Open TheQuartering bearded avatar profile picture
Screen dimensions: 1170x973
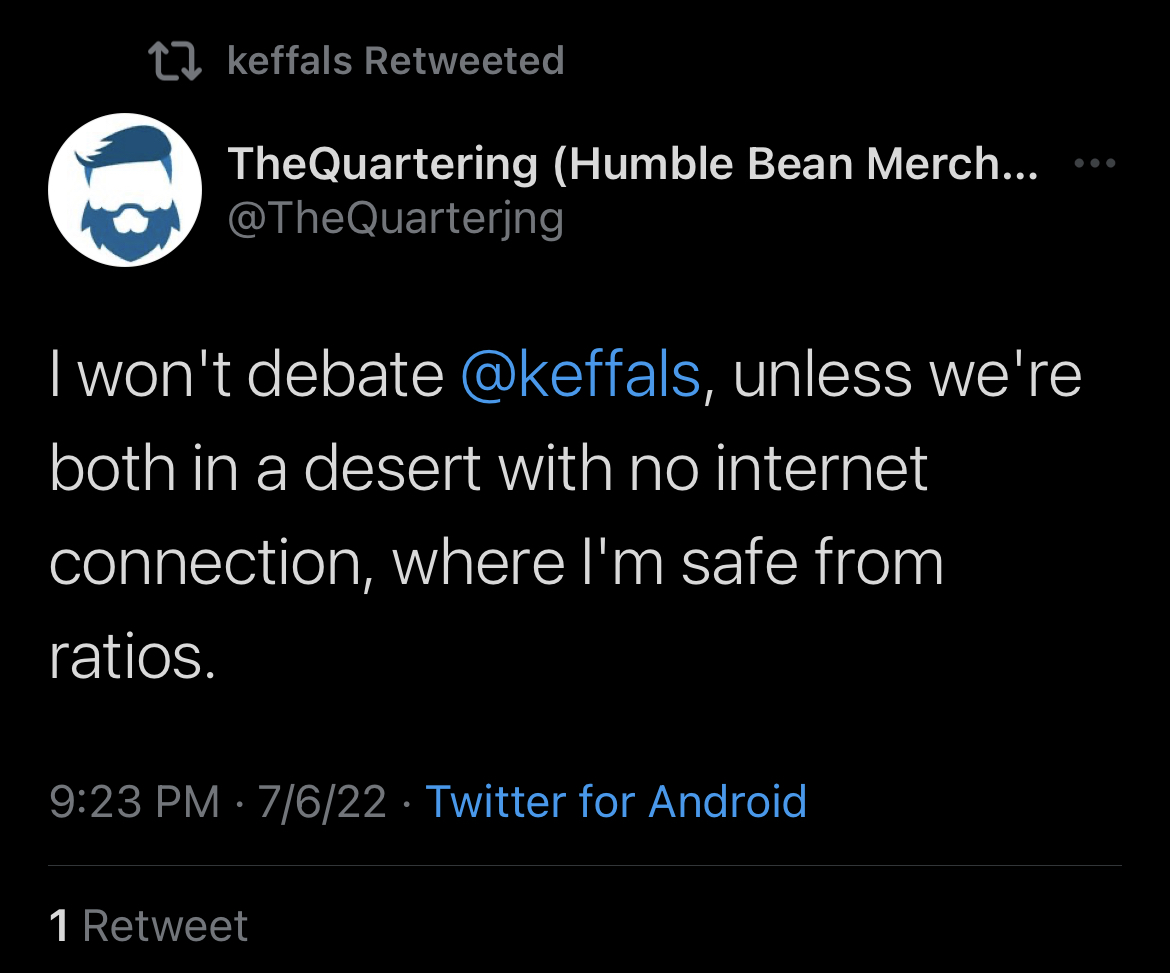(125, 190)
